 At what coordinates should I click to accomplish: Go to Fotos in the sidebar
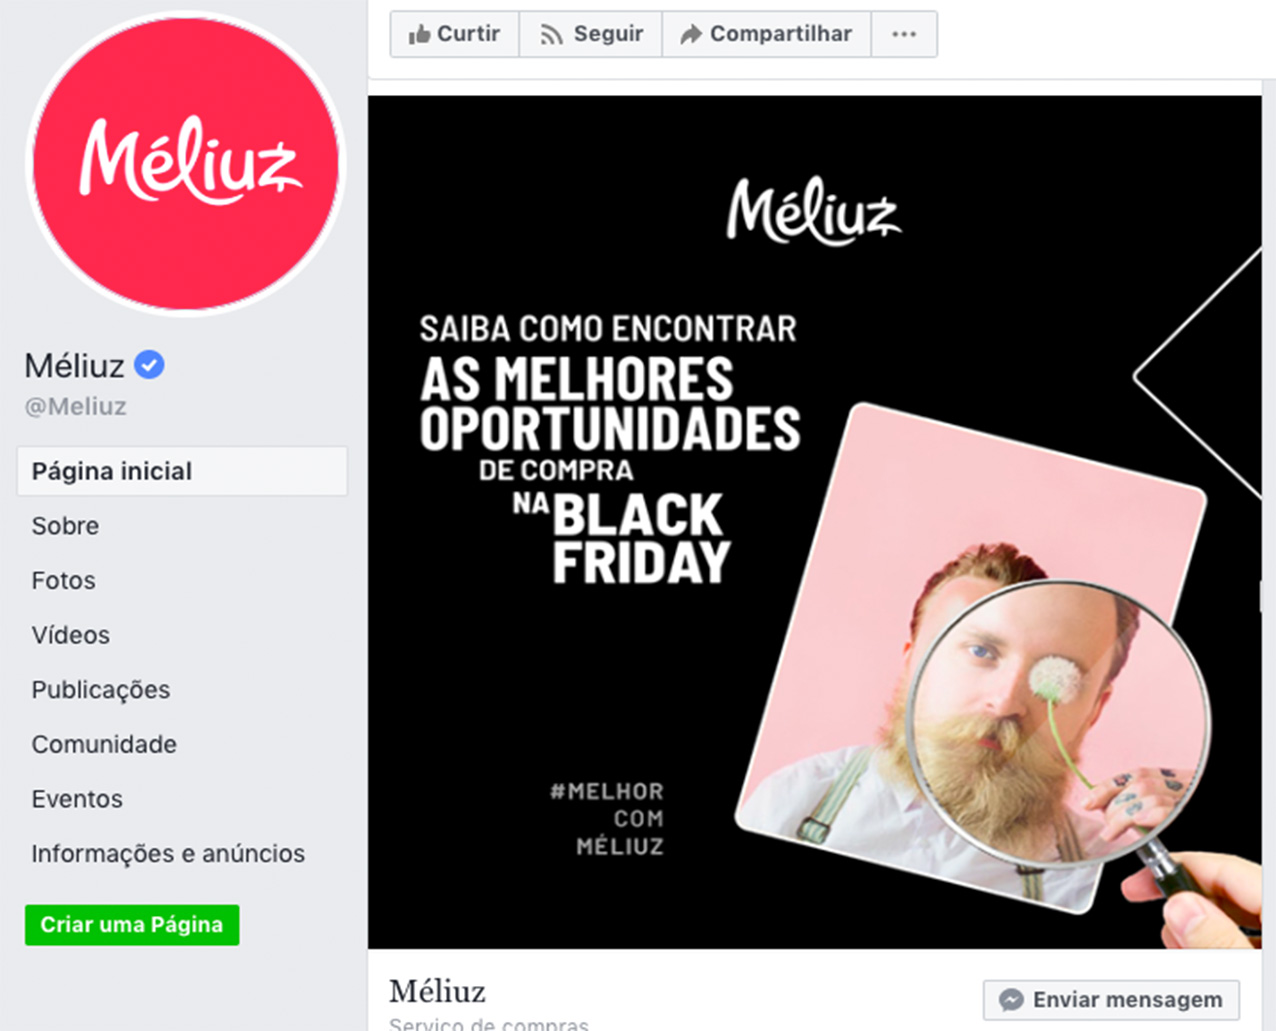[x=63, y=581]
